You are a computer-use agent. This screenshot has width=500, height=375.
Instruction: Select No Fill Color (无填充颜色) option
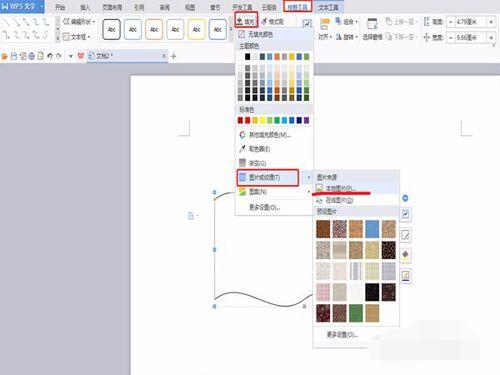tap(256, 34)
